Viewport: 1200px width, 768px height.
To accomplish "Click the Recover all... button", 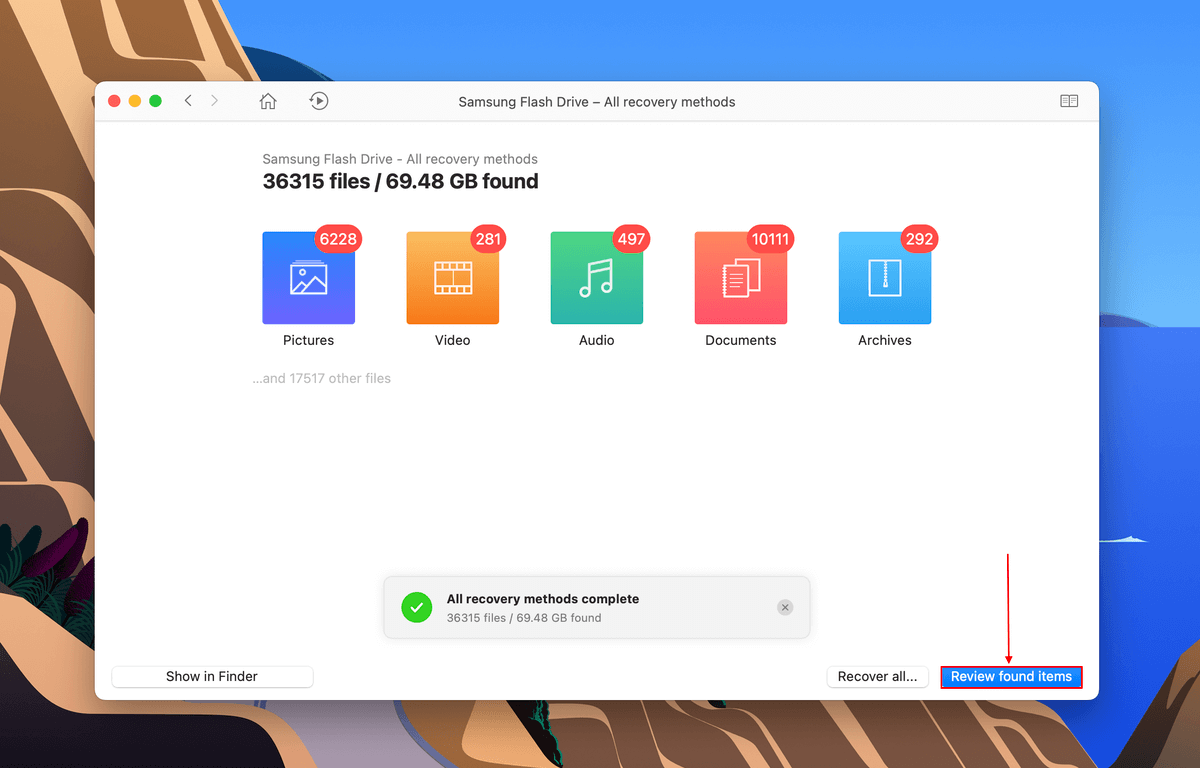I will [878, 677].
